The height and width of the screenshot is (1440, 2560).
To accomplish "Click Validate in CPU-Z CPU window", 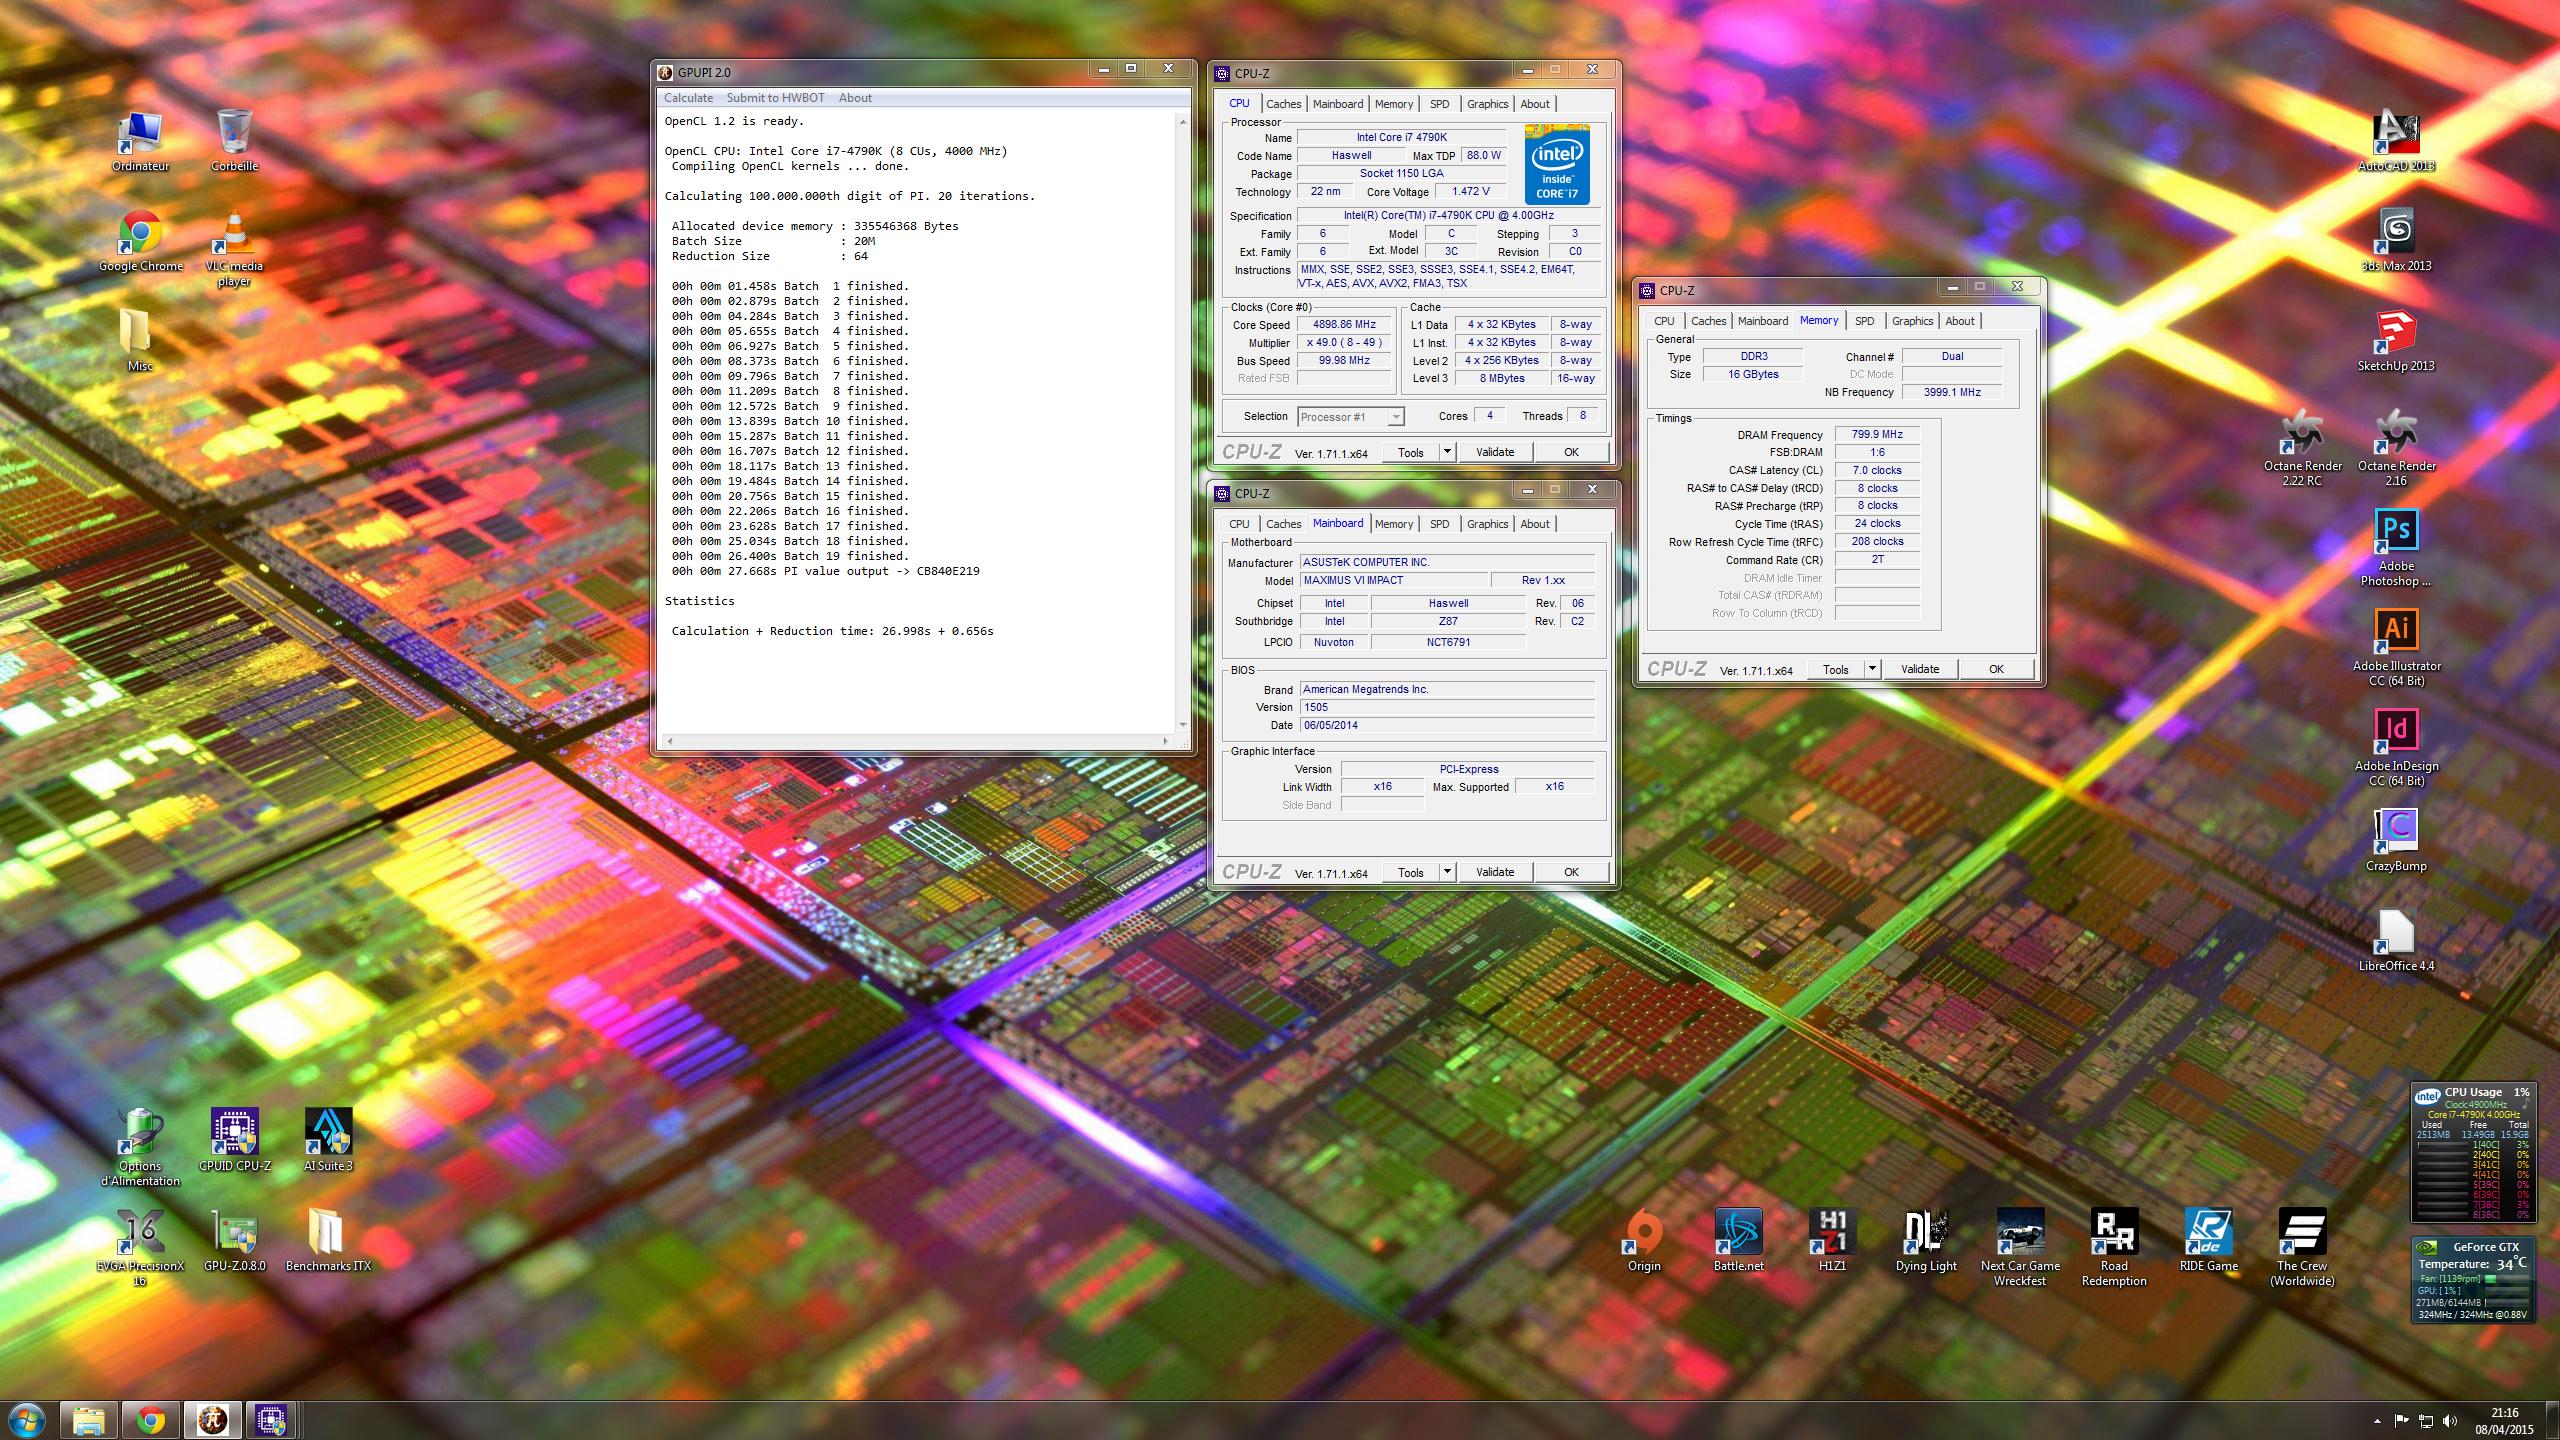I will [1495, 452].
